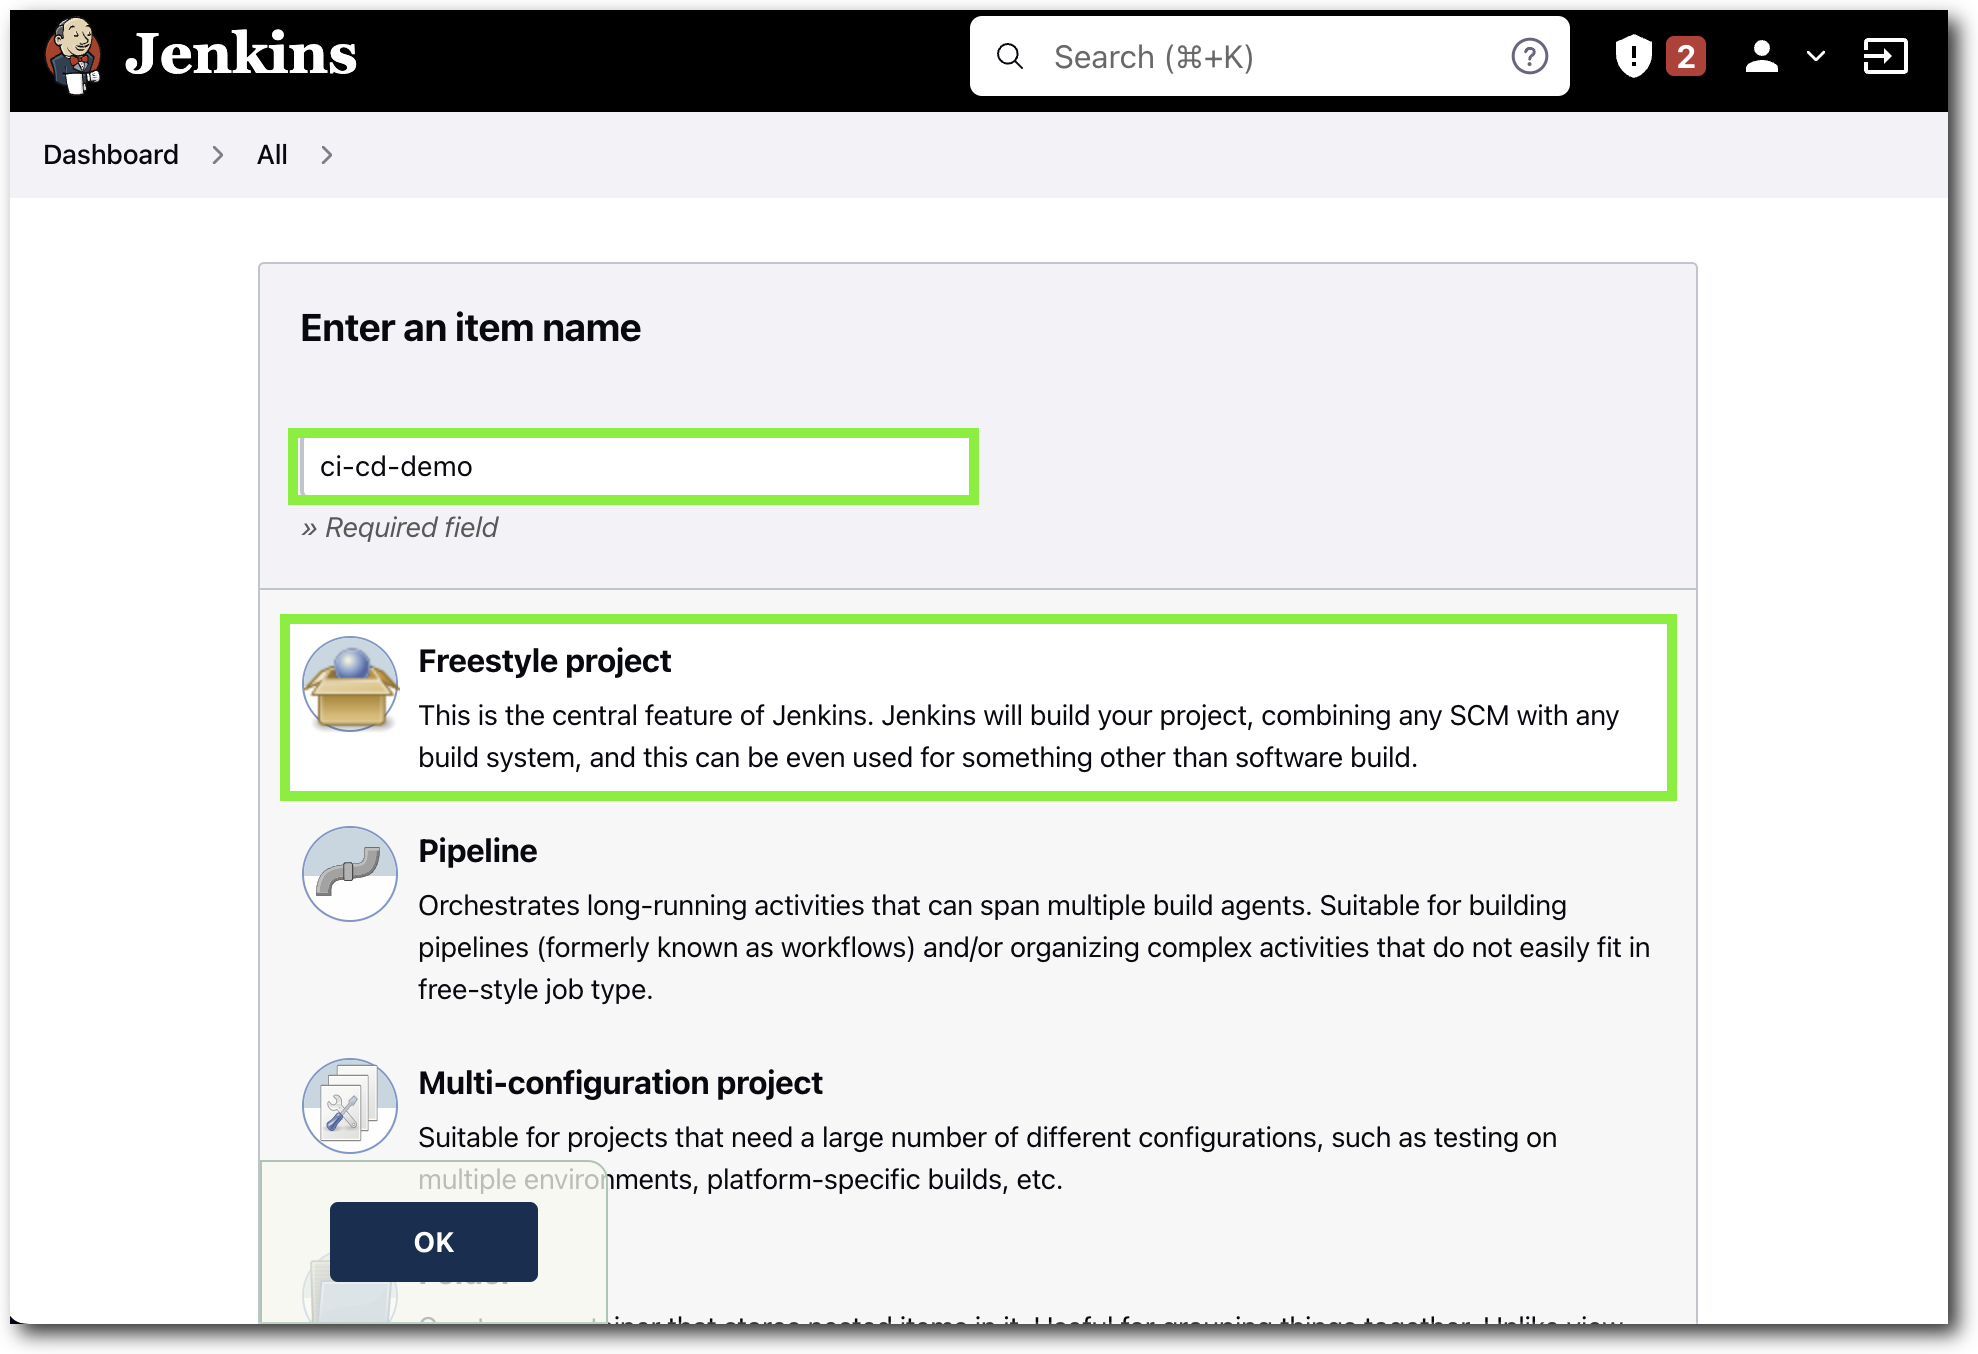Confirm with the OK button
This screenshot has width=1978, height=1354.
[x=434, y=1241]
